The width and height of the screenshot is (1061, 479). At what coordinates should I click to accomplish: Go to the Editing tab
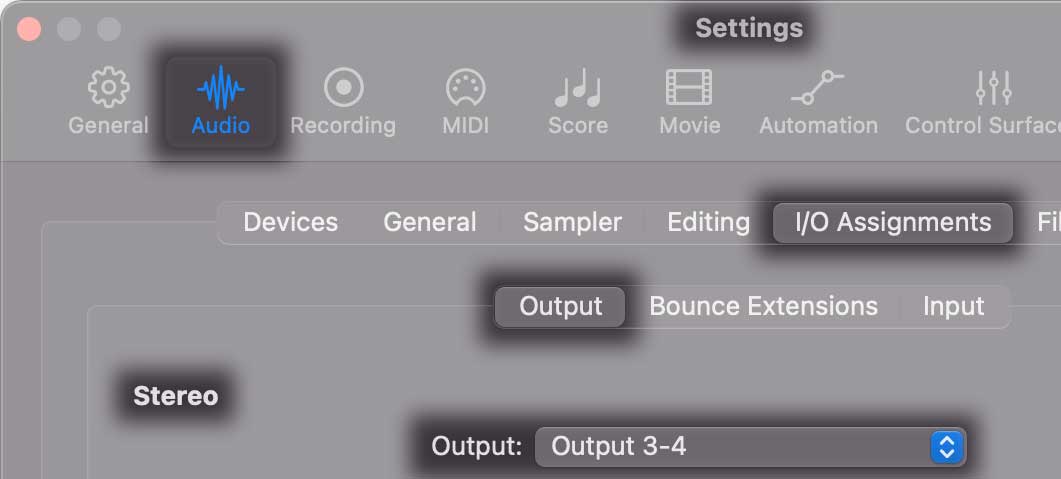[708, 222]
